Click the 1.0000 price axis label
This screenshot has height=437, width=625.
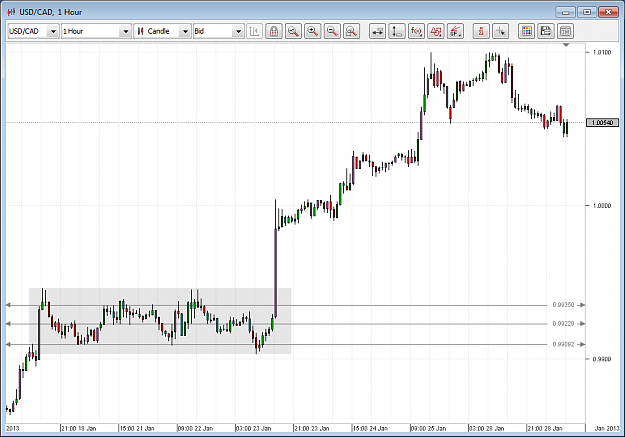601,205
